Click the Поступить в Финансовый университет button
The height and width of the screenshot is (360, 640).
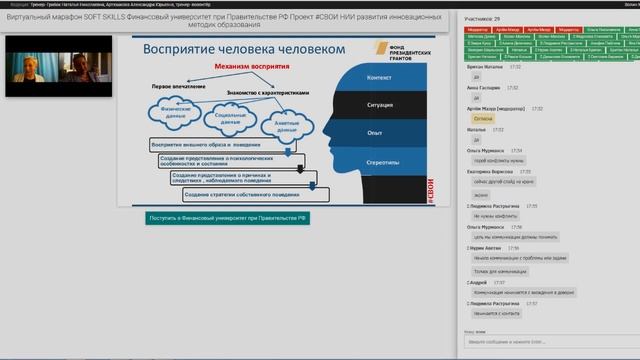pyautogui.click(x=227, y=218)
